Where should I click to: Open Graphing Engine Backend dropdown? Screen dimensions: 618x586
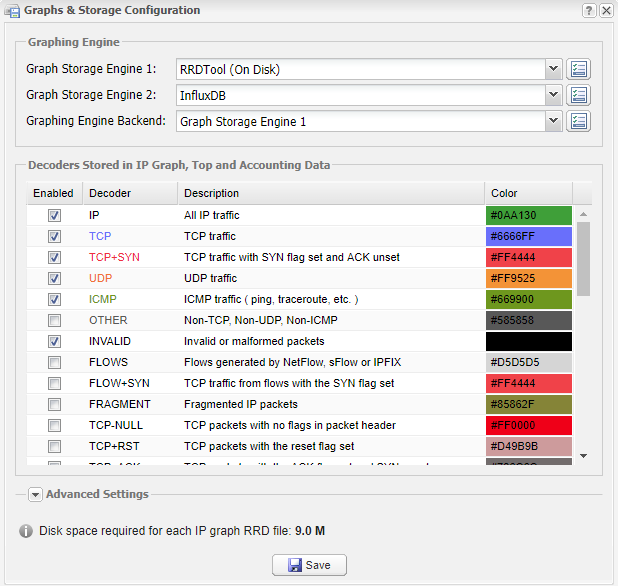click(553, 121)
